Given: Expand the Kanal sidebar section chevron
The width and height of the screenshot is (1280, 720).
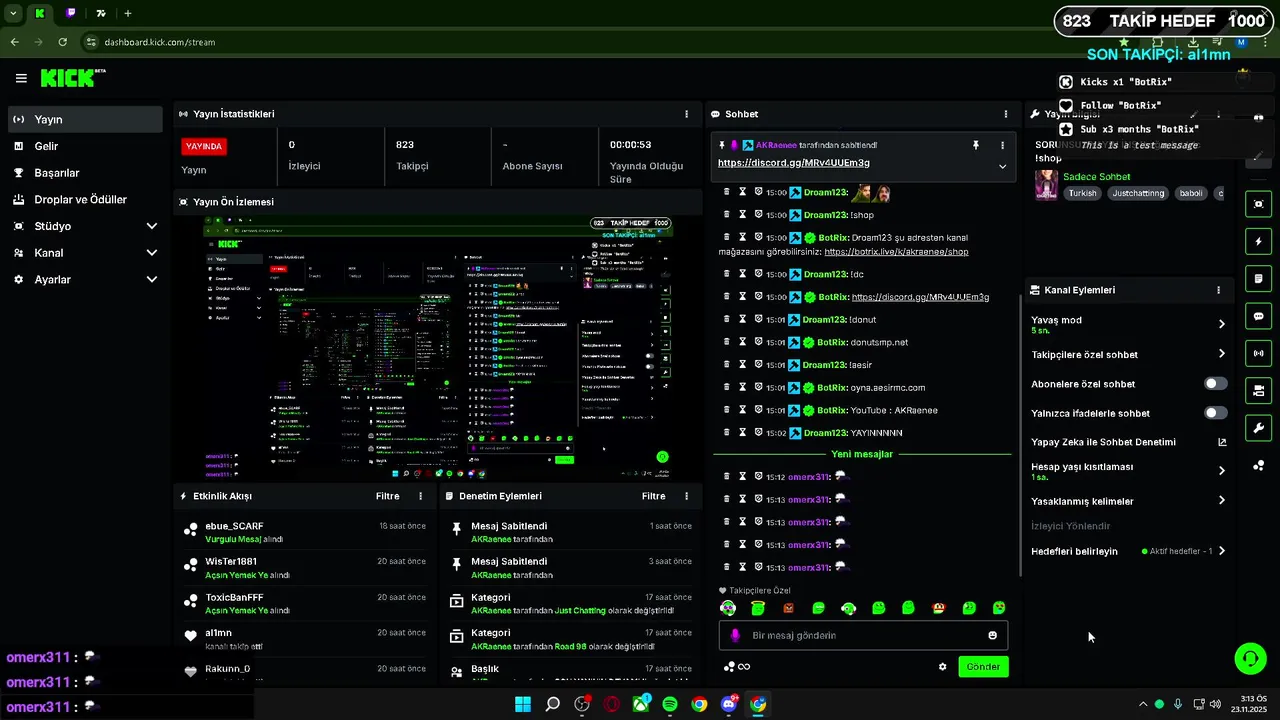Looking at the screenshot, I should click(152, 253).
